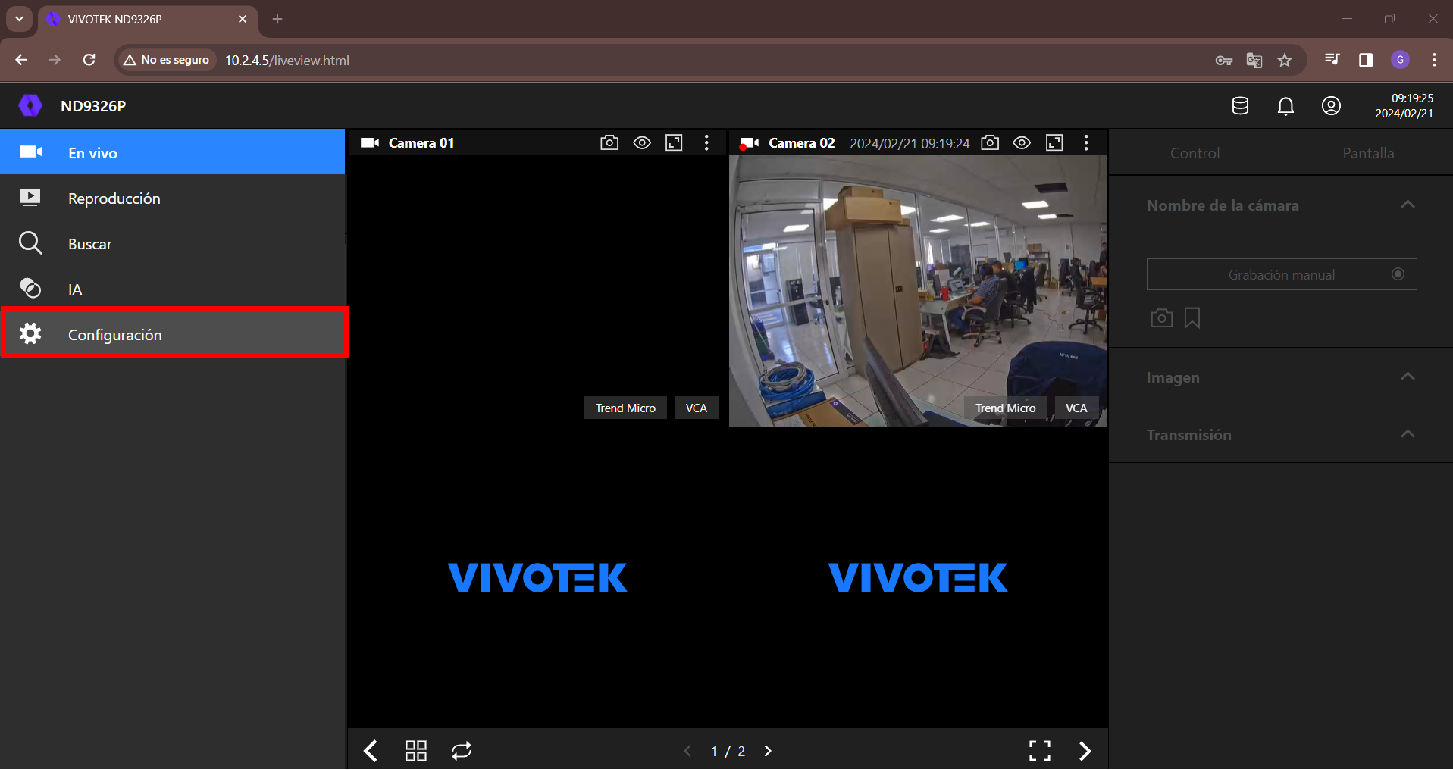Viewport: 1453px width, 770px height.
Task: Click the browser address bar URL
Action: pos(287,60)
